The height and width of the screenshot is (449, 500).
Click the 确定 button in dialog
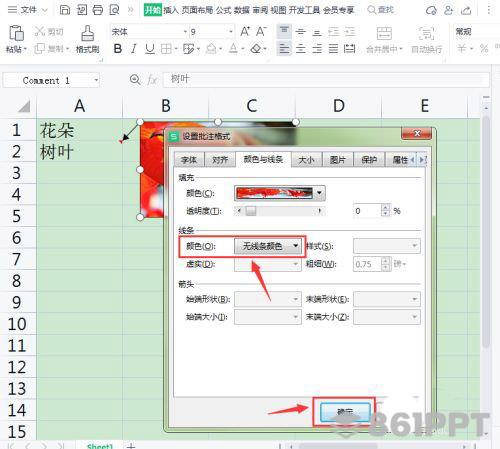[x=345, y=412]
